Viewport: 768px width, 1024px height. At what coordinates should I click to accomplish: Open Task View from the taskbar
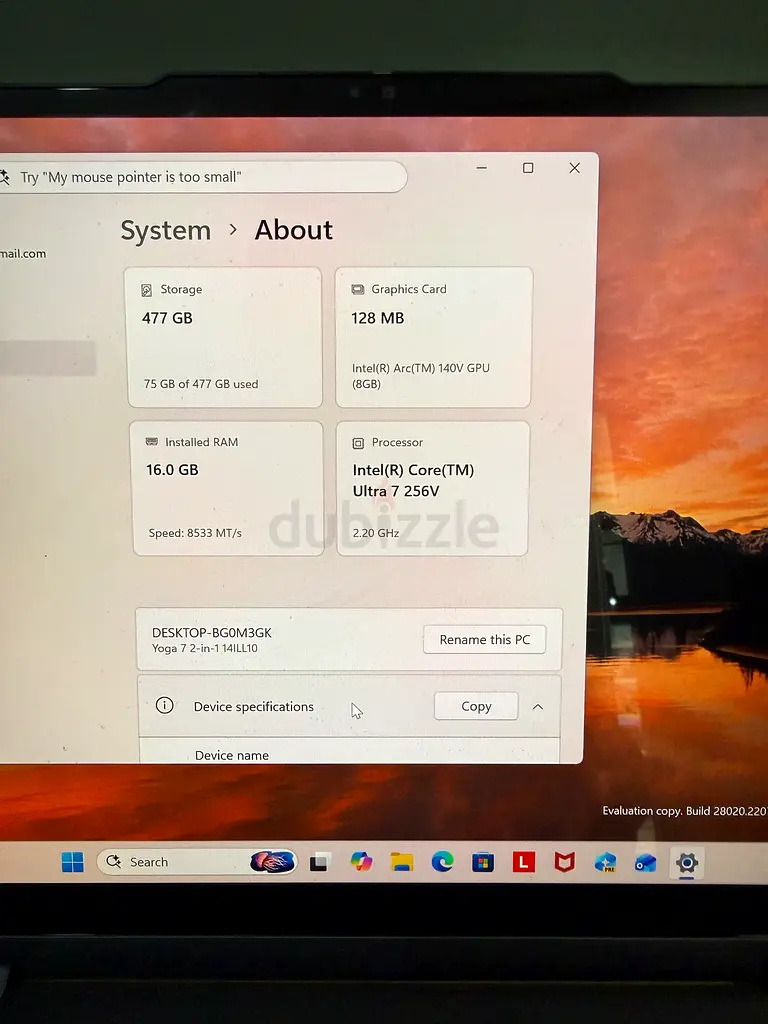pos(319,862)
